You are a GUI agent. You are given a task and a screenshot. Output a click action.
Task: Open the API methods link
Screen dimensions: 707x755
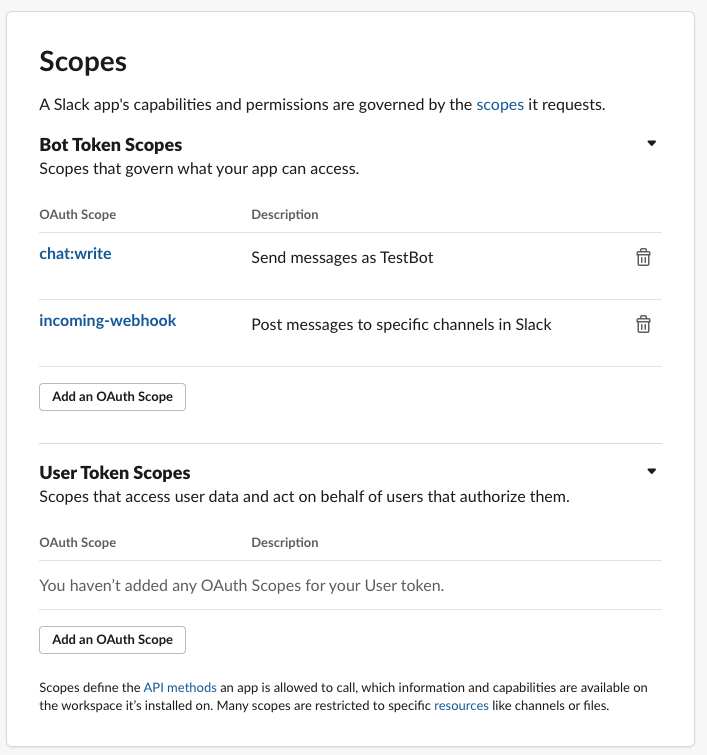180,687
